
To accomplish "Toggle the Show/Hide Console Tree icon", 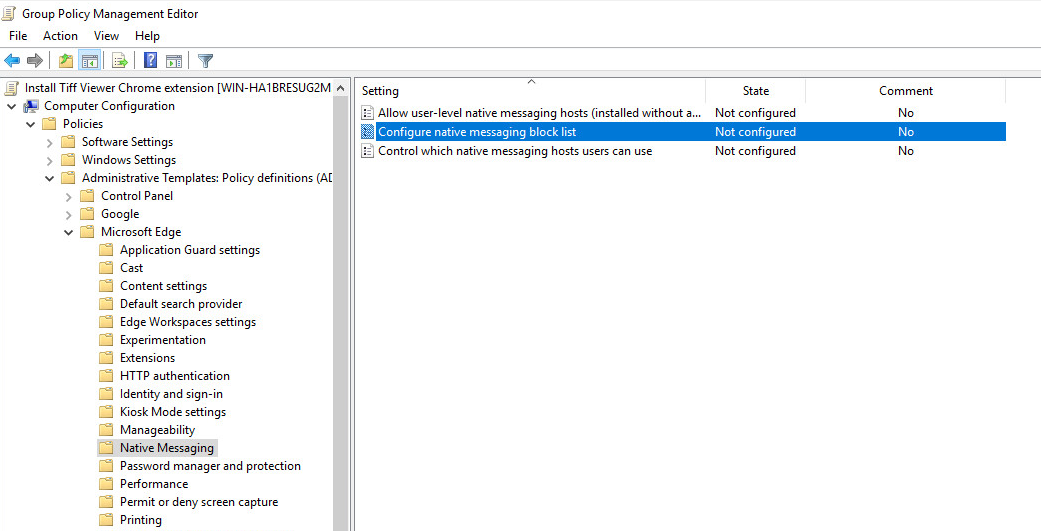I will tap(89, 61).
